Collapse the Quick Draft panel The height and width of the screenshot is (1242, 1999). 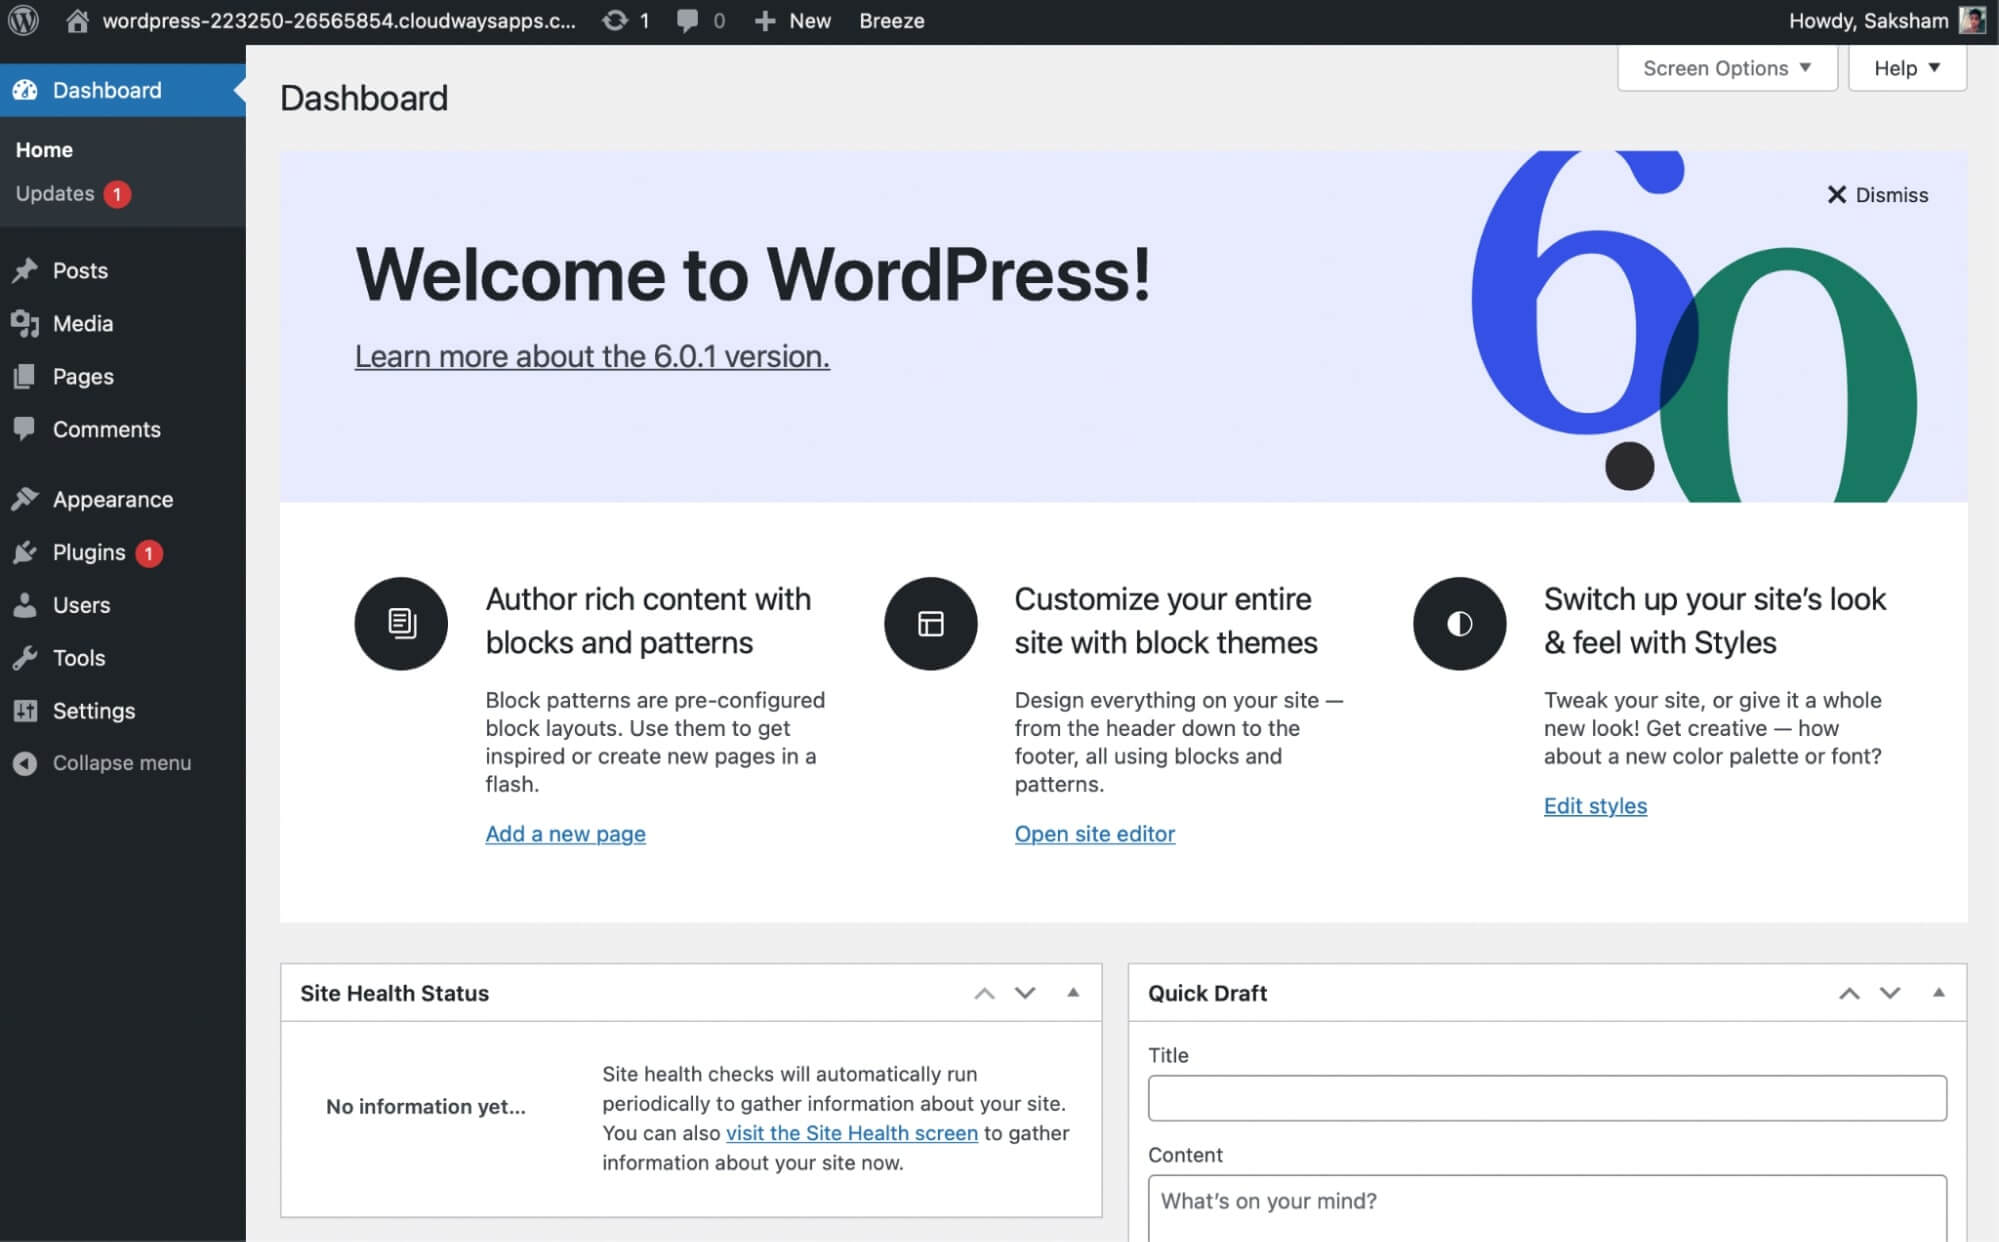[1938, 993]
